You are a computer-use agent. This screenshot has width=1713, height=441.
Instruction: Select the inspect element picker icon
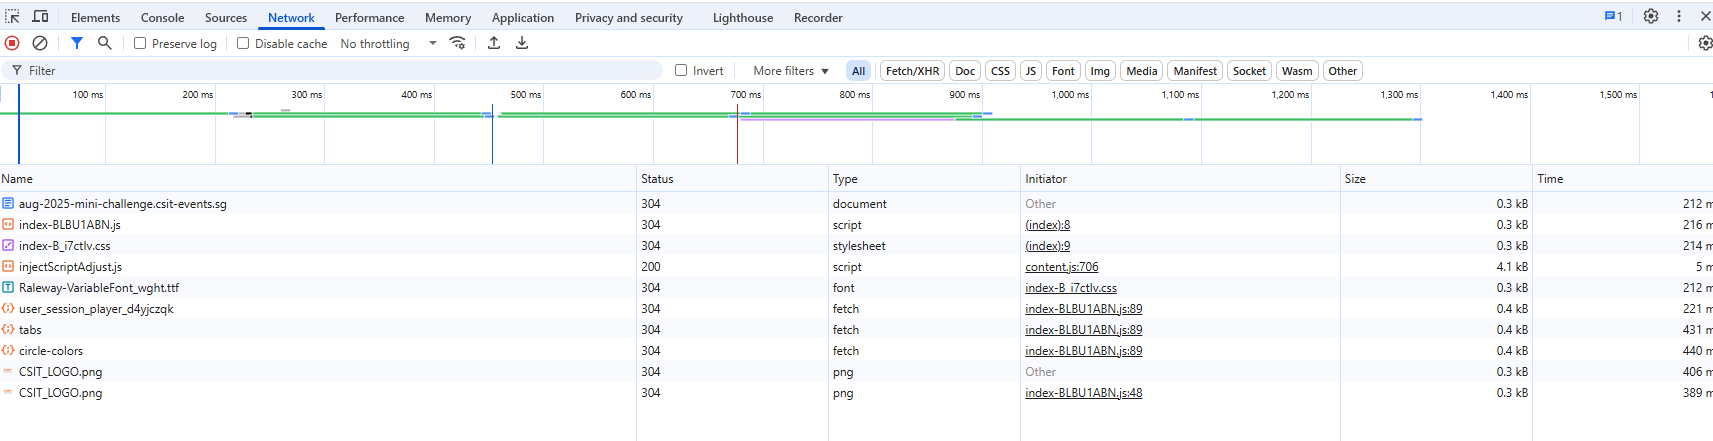click(13, 17)
